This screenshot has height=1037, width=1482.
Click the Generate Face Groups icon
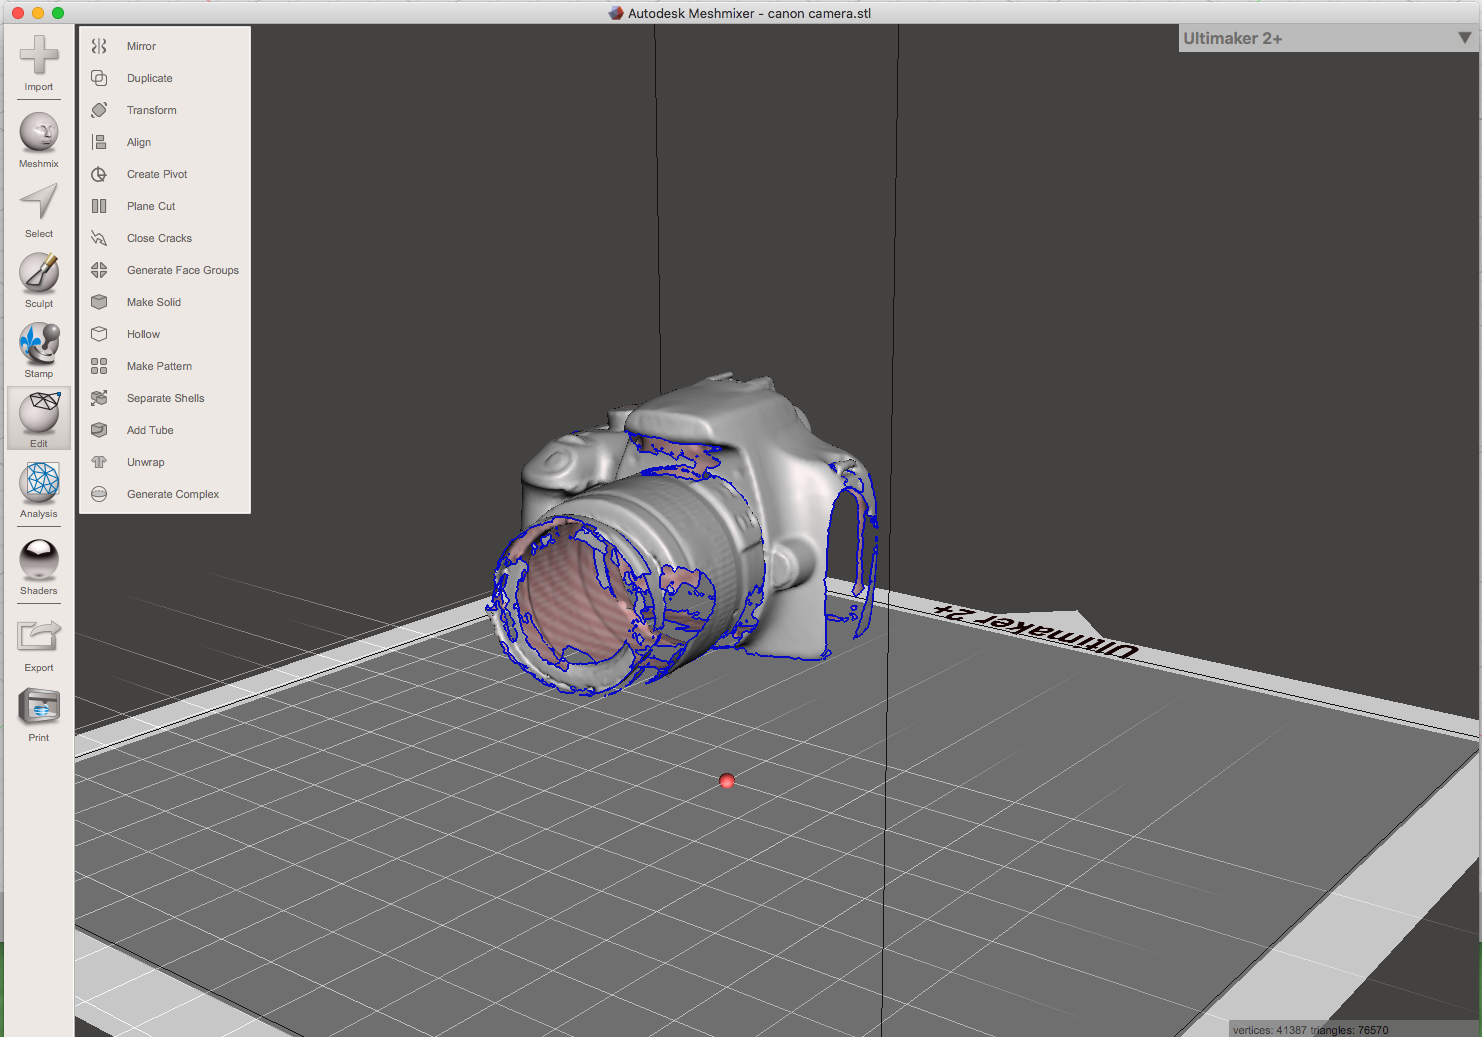99,270
